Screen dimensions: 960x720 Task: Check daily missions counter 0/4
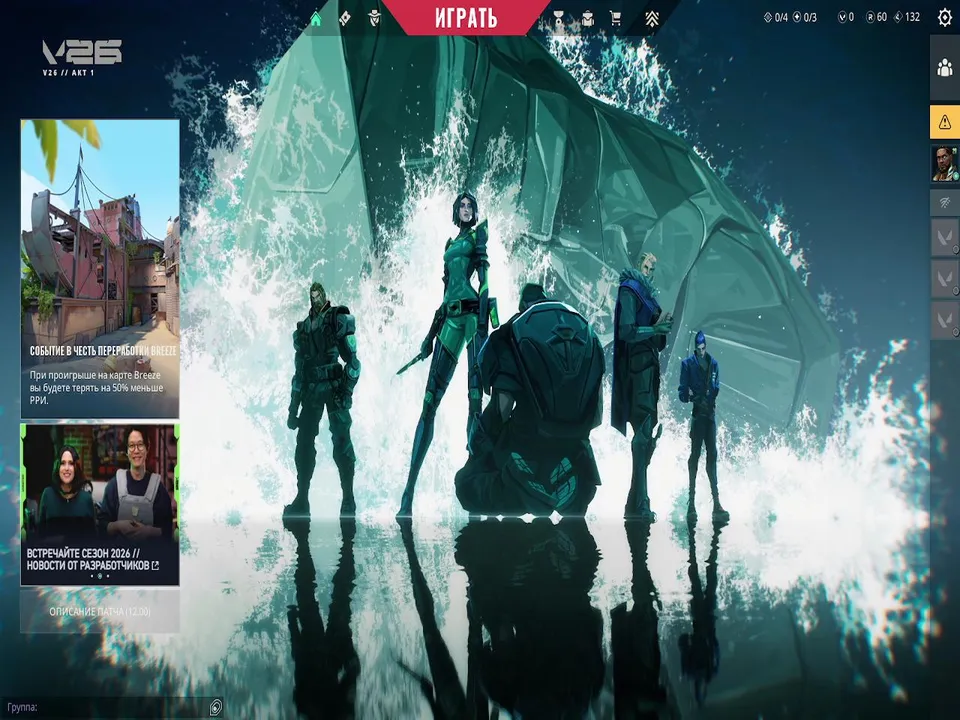(776, 17)
